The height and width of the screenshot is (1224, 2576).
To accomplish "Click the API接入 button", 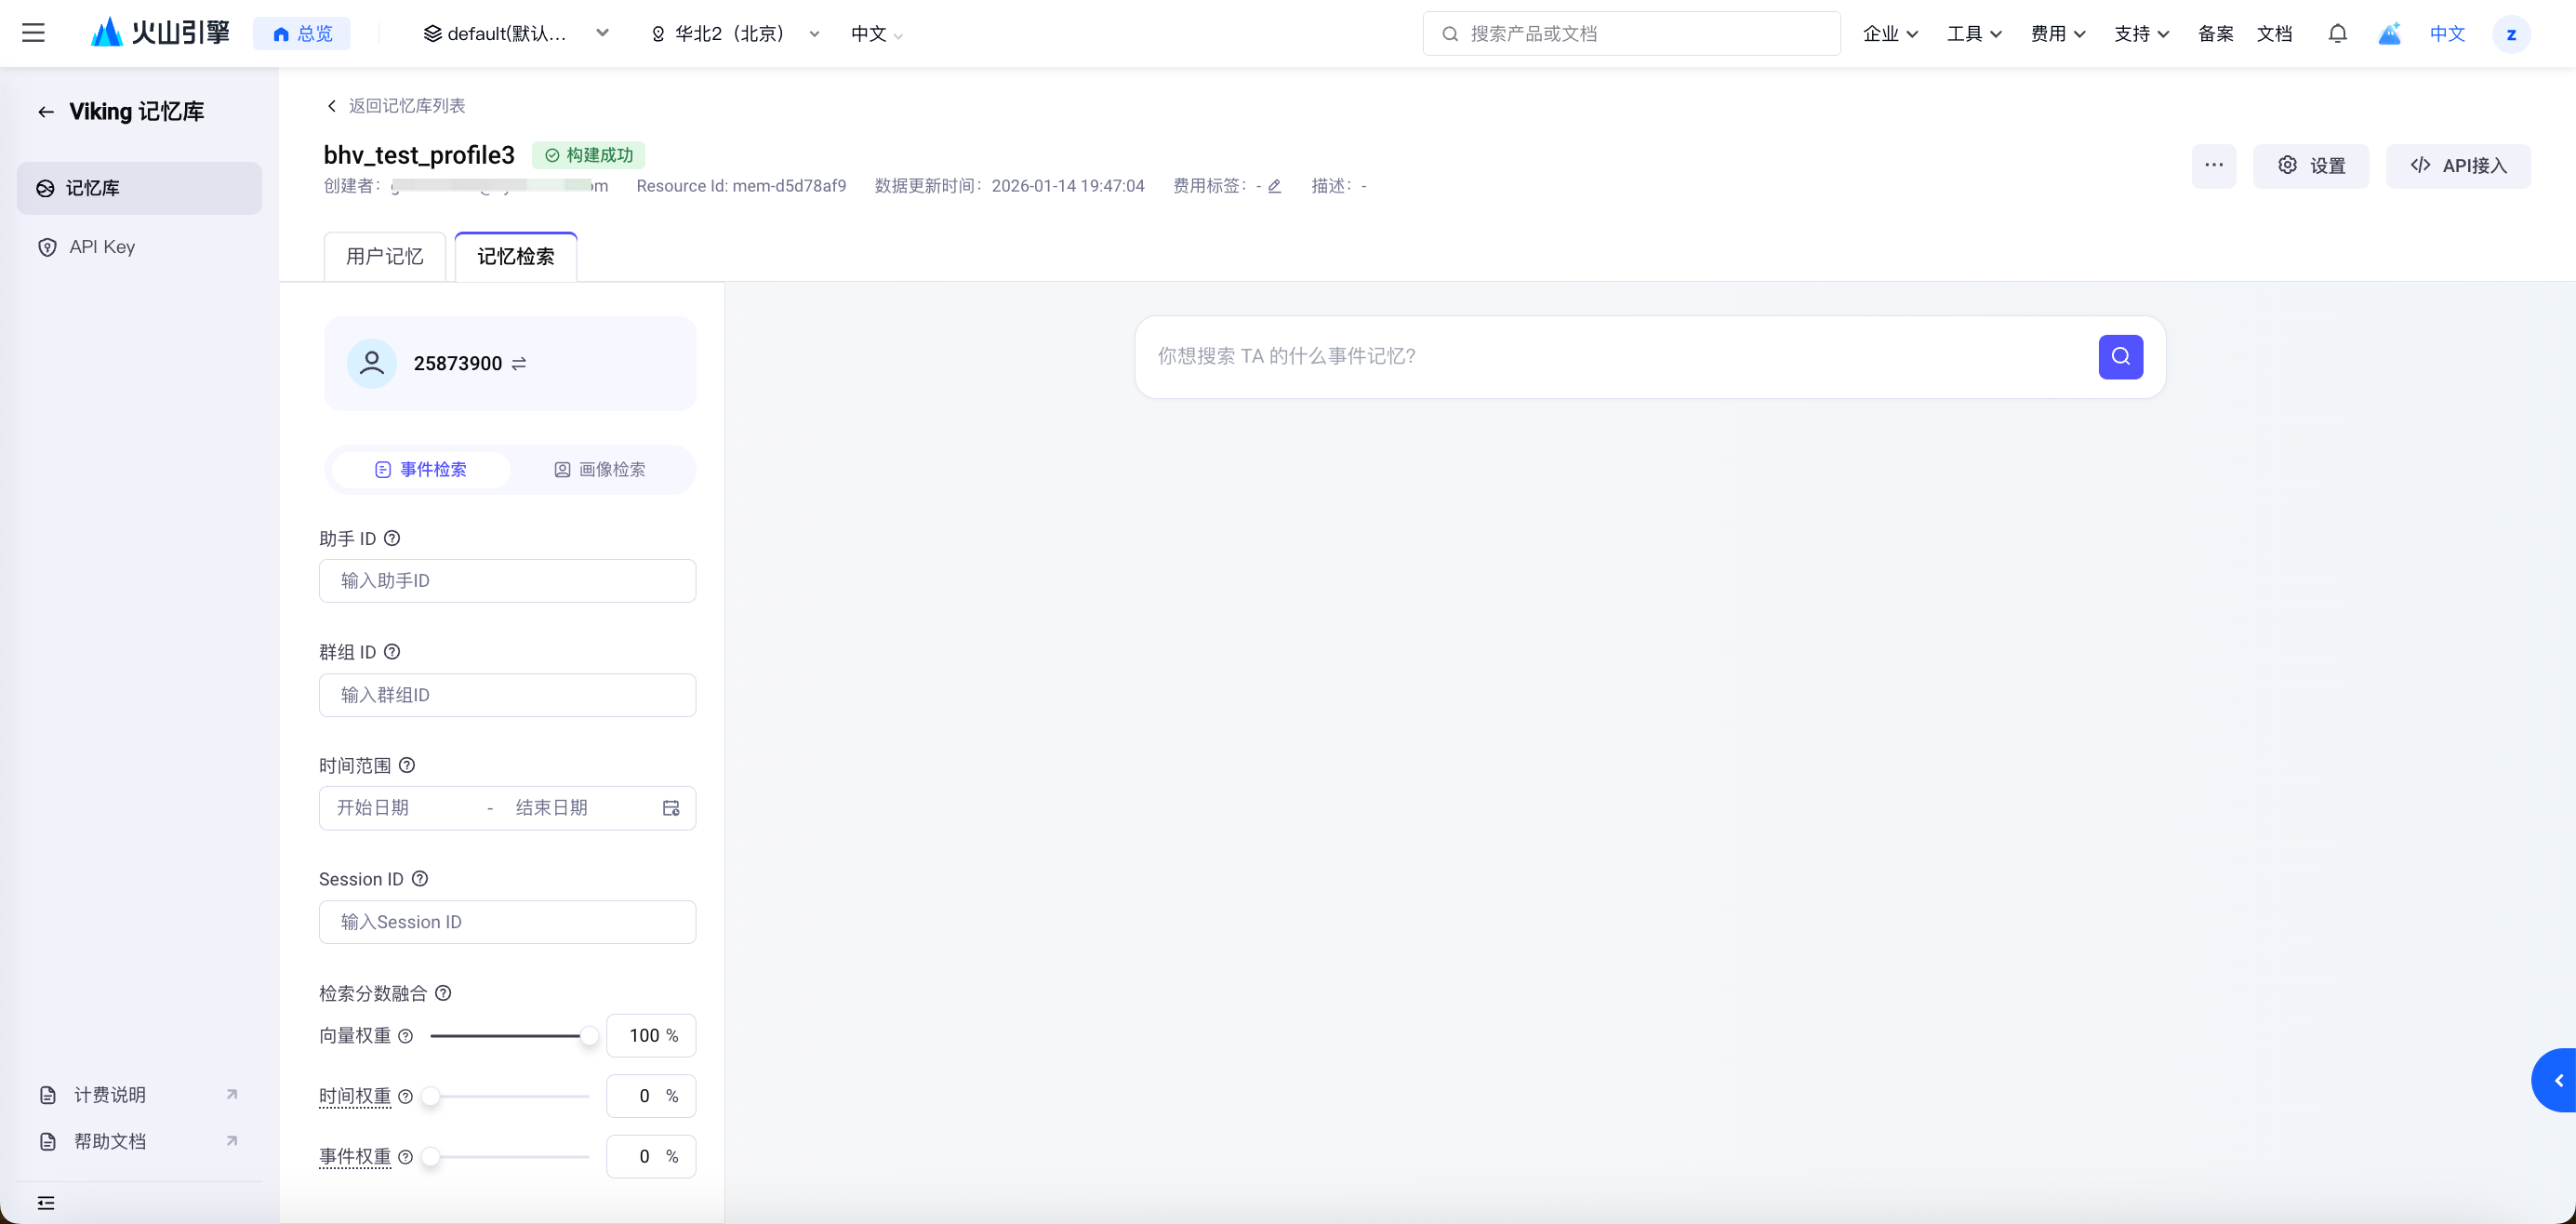I will pos(2458,166).
